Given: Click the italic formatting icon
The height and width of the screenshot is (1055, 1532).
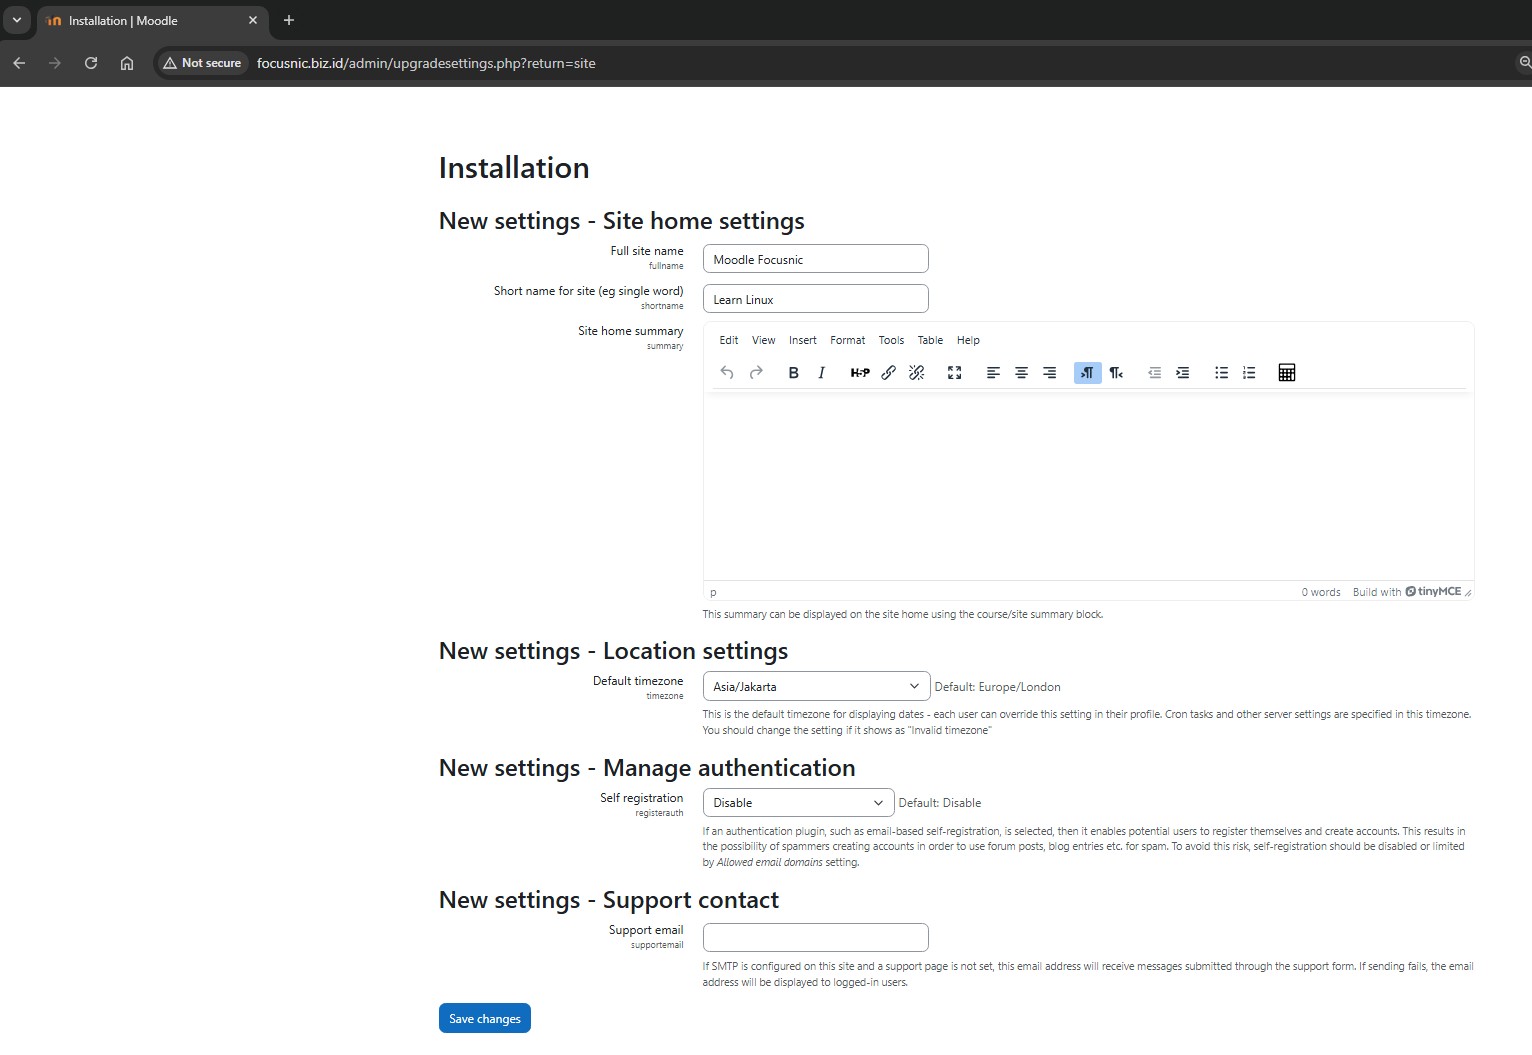Looking at the screenshot, I should (821, 373).
